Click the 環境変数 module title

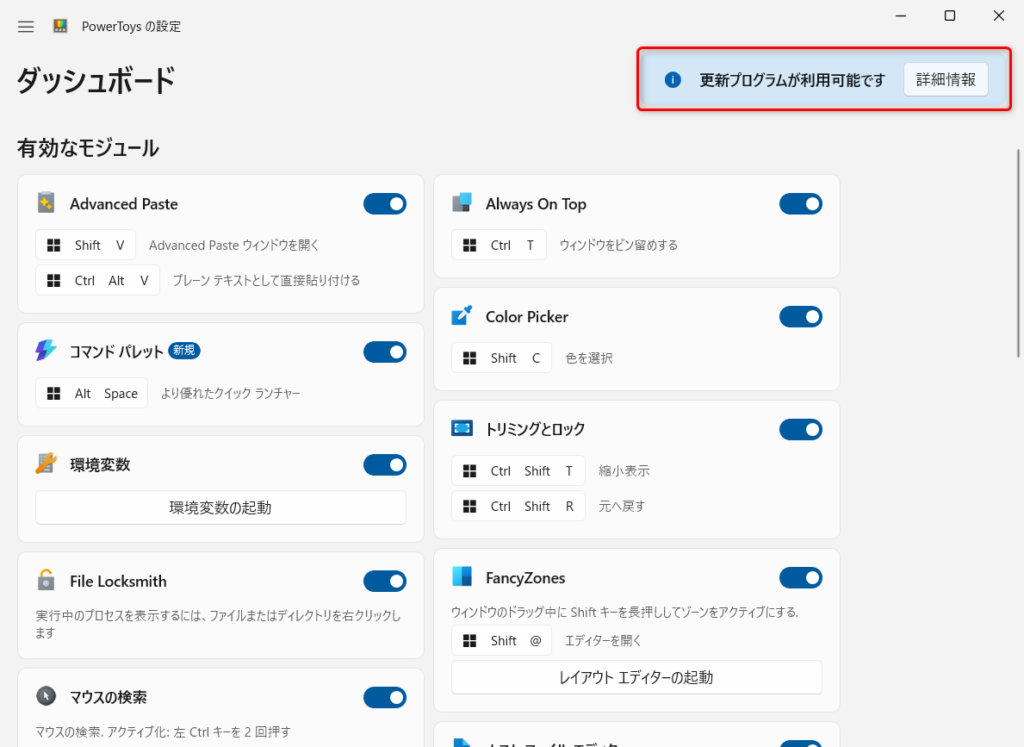(x=100, y=465)
